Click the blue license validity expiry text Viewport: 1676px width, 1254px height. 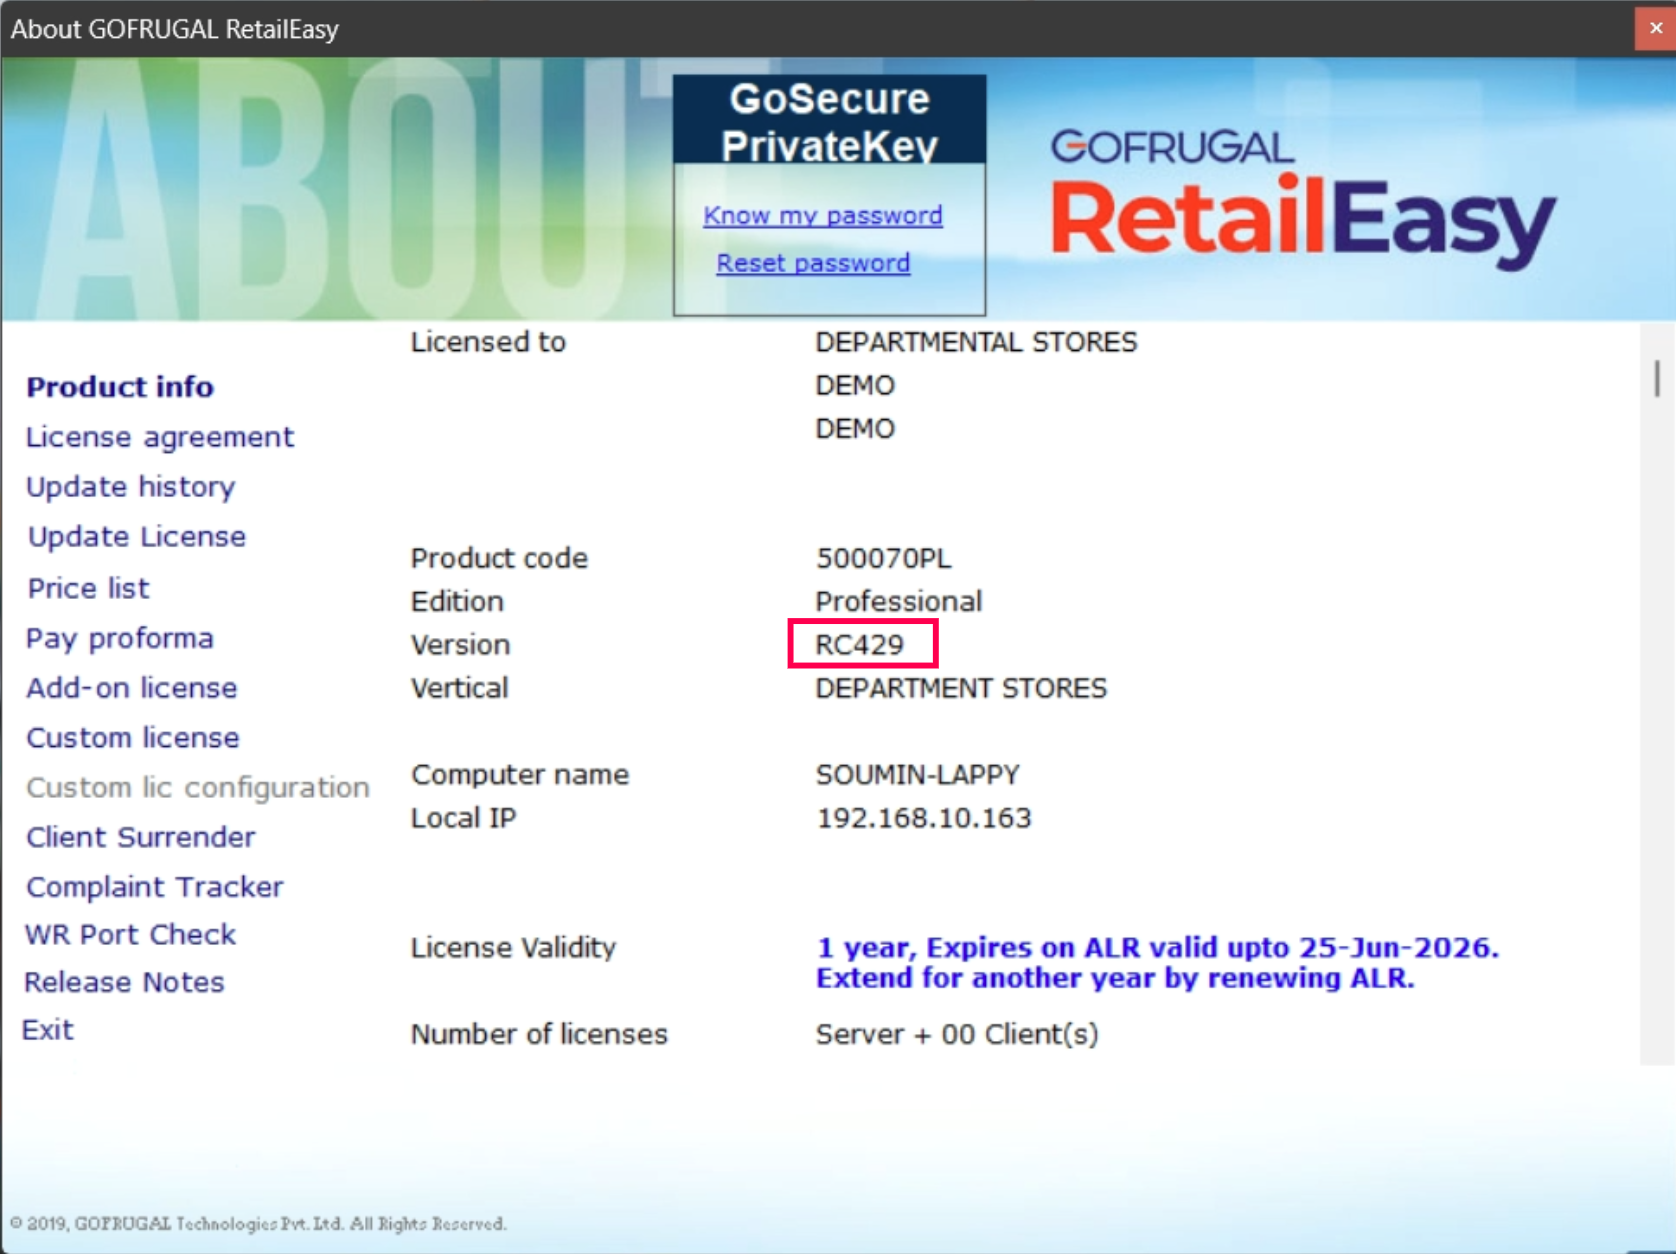[x=1158, y=962]
